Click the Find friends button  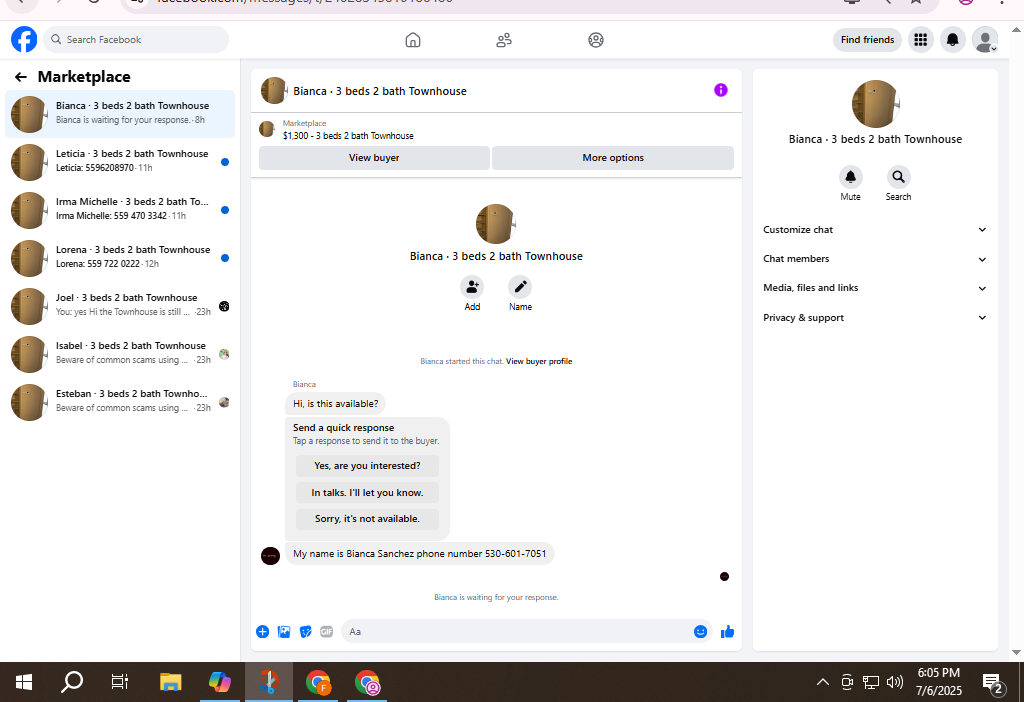click(x=867, y=40)
